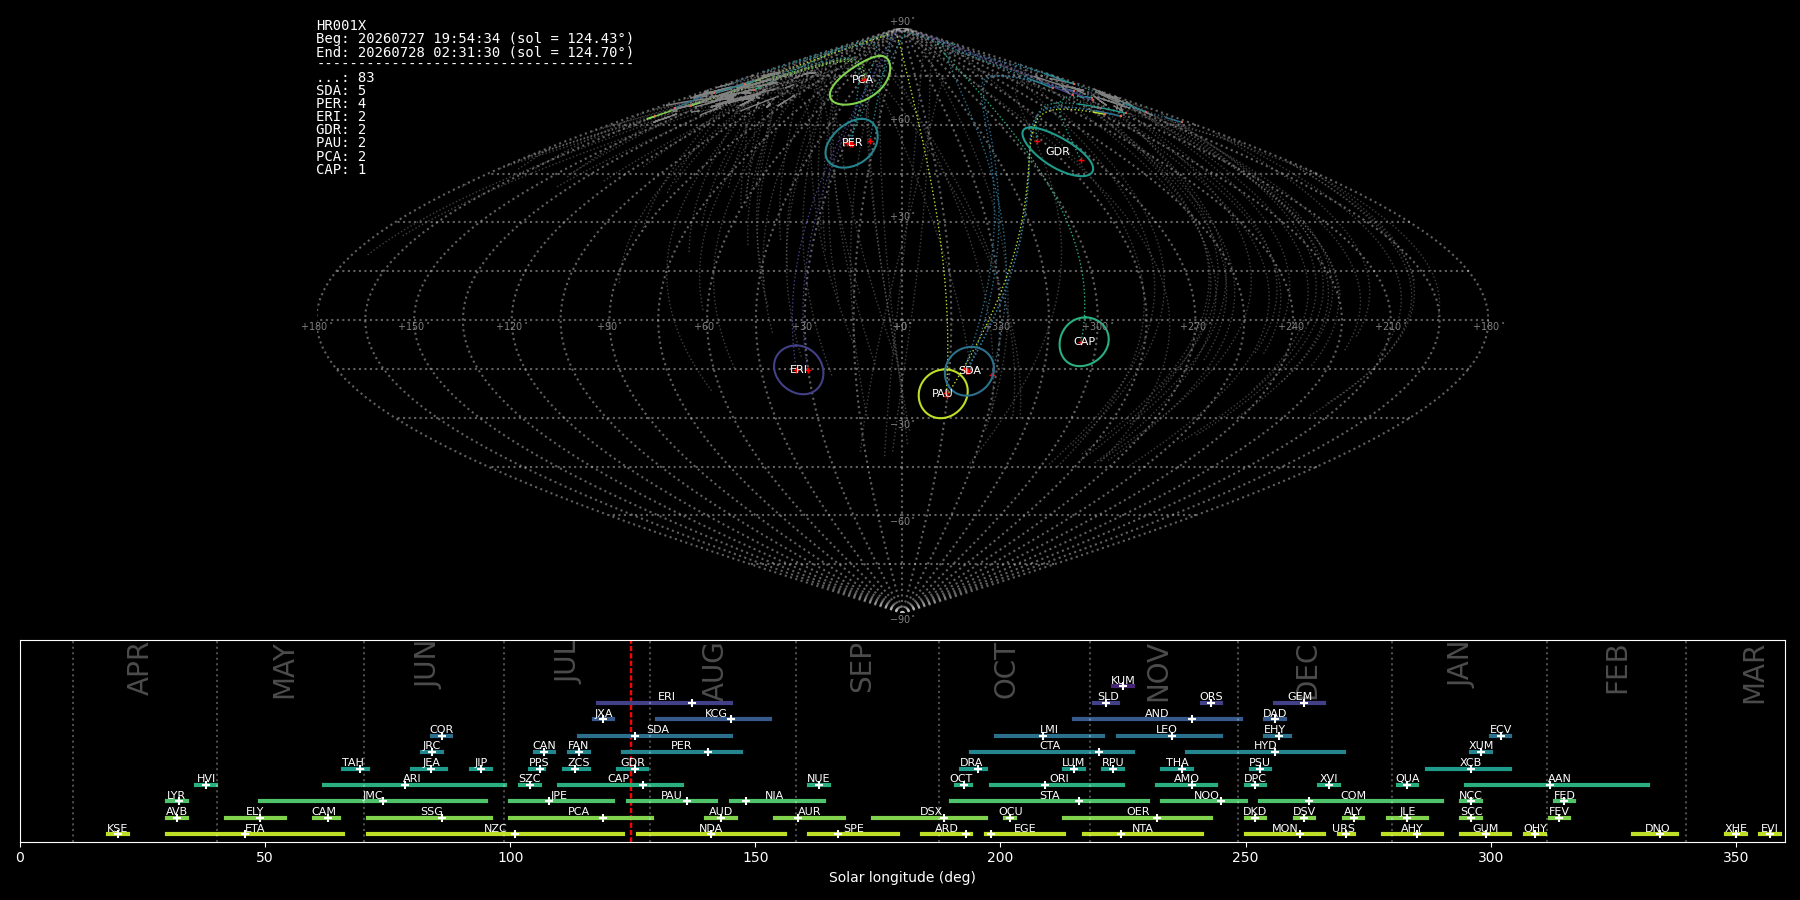
Task: Select the NTA shower bar
Action: click(x=1143, y=834)
